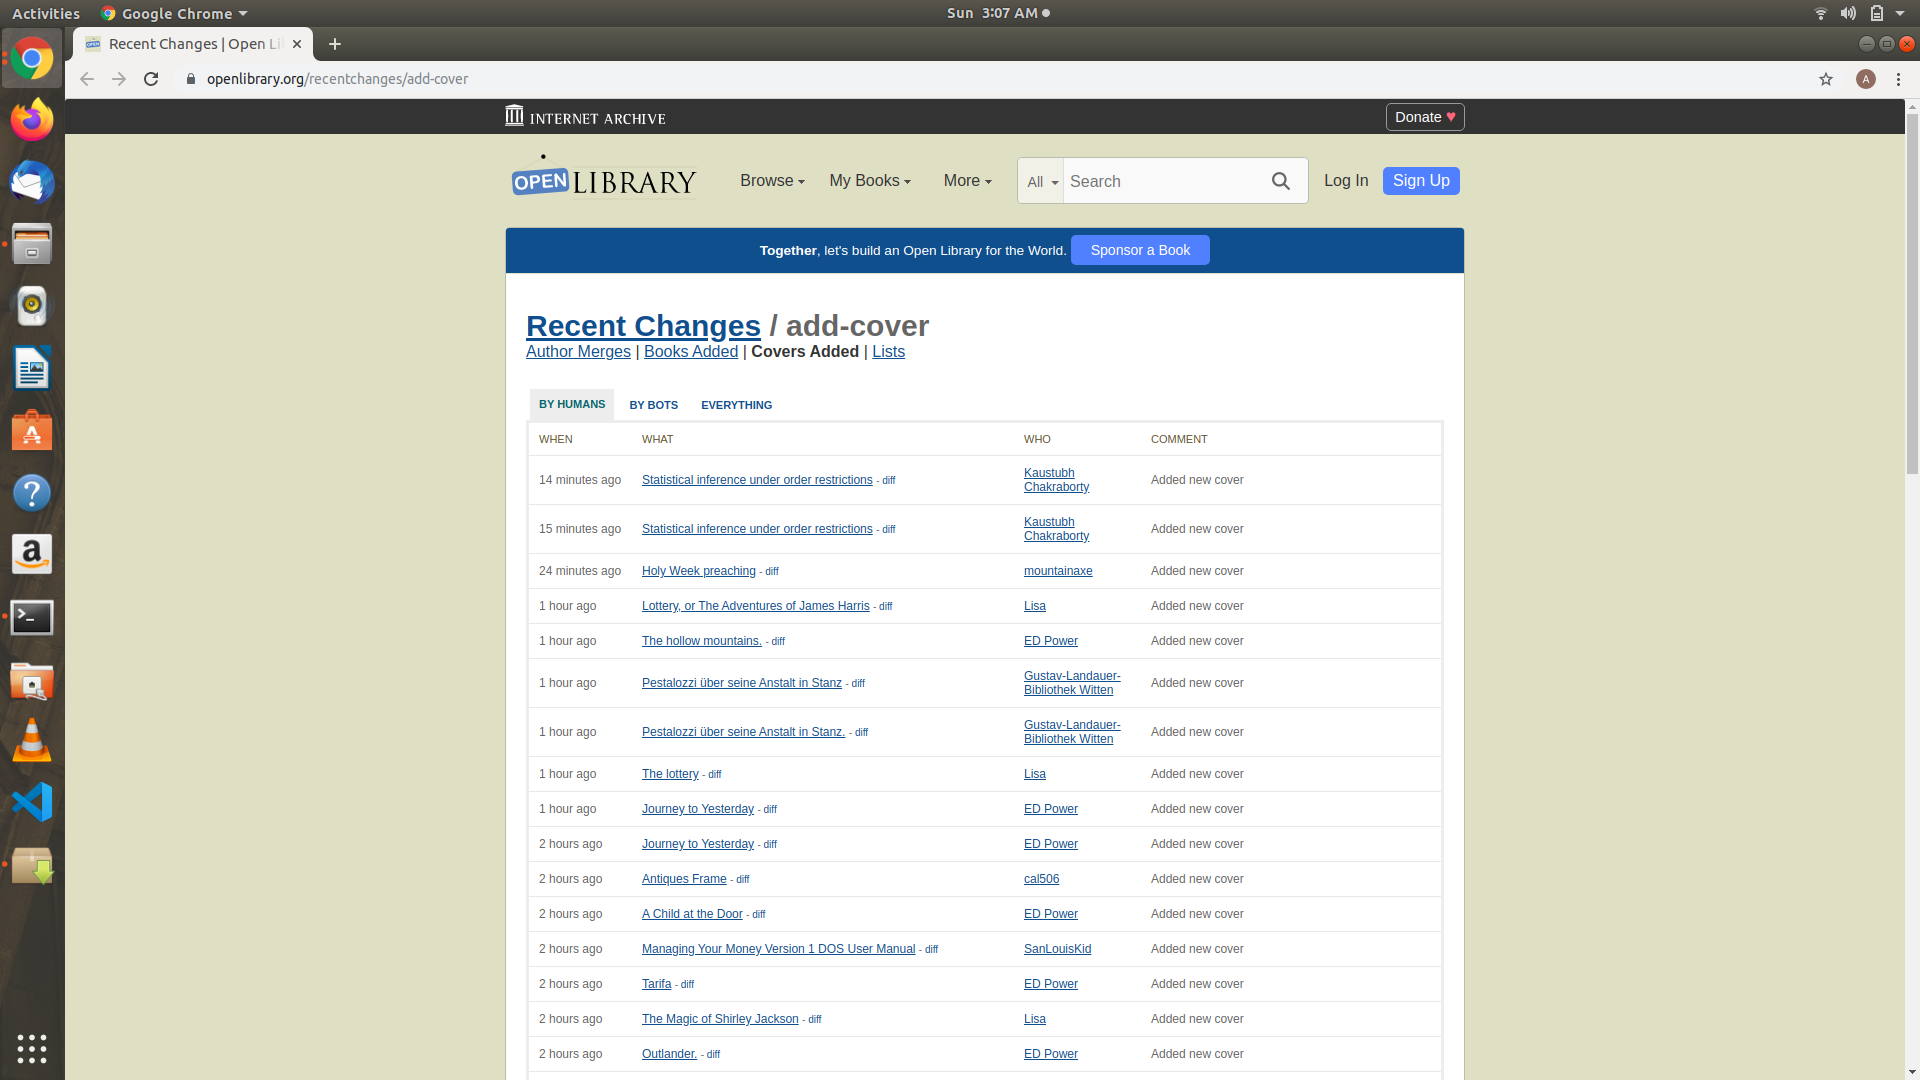The width and height of the screenshot is (1920, 1080).
Task: Open Files manager from dock
Action: coord(32,245)
